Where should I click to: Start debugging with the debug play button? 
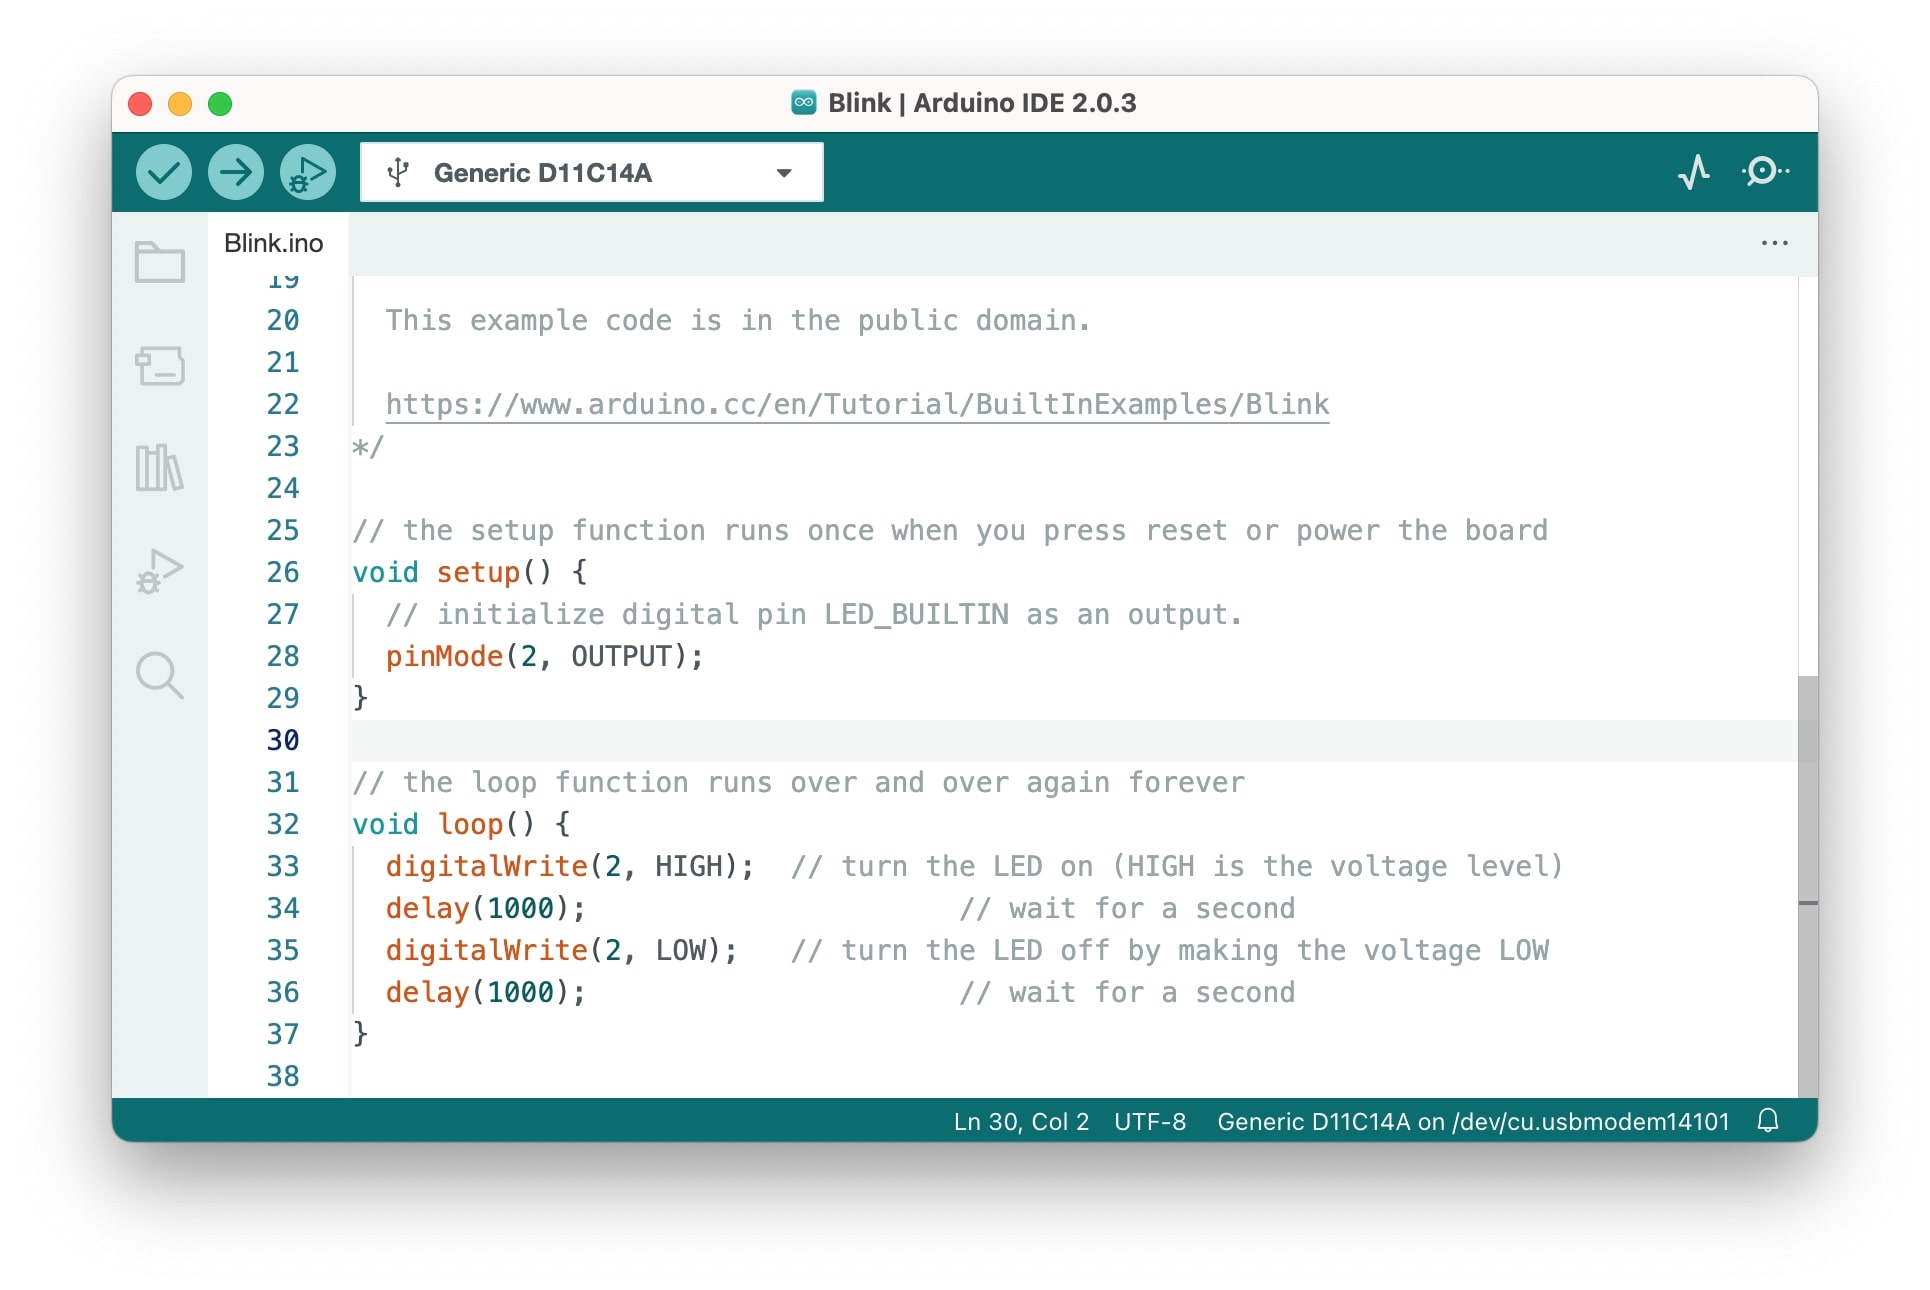[x=308, y=172]
